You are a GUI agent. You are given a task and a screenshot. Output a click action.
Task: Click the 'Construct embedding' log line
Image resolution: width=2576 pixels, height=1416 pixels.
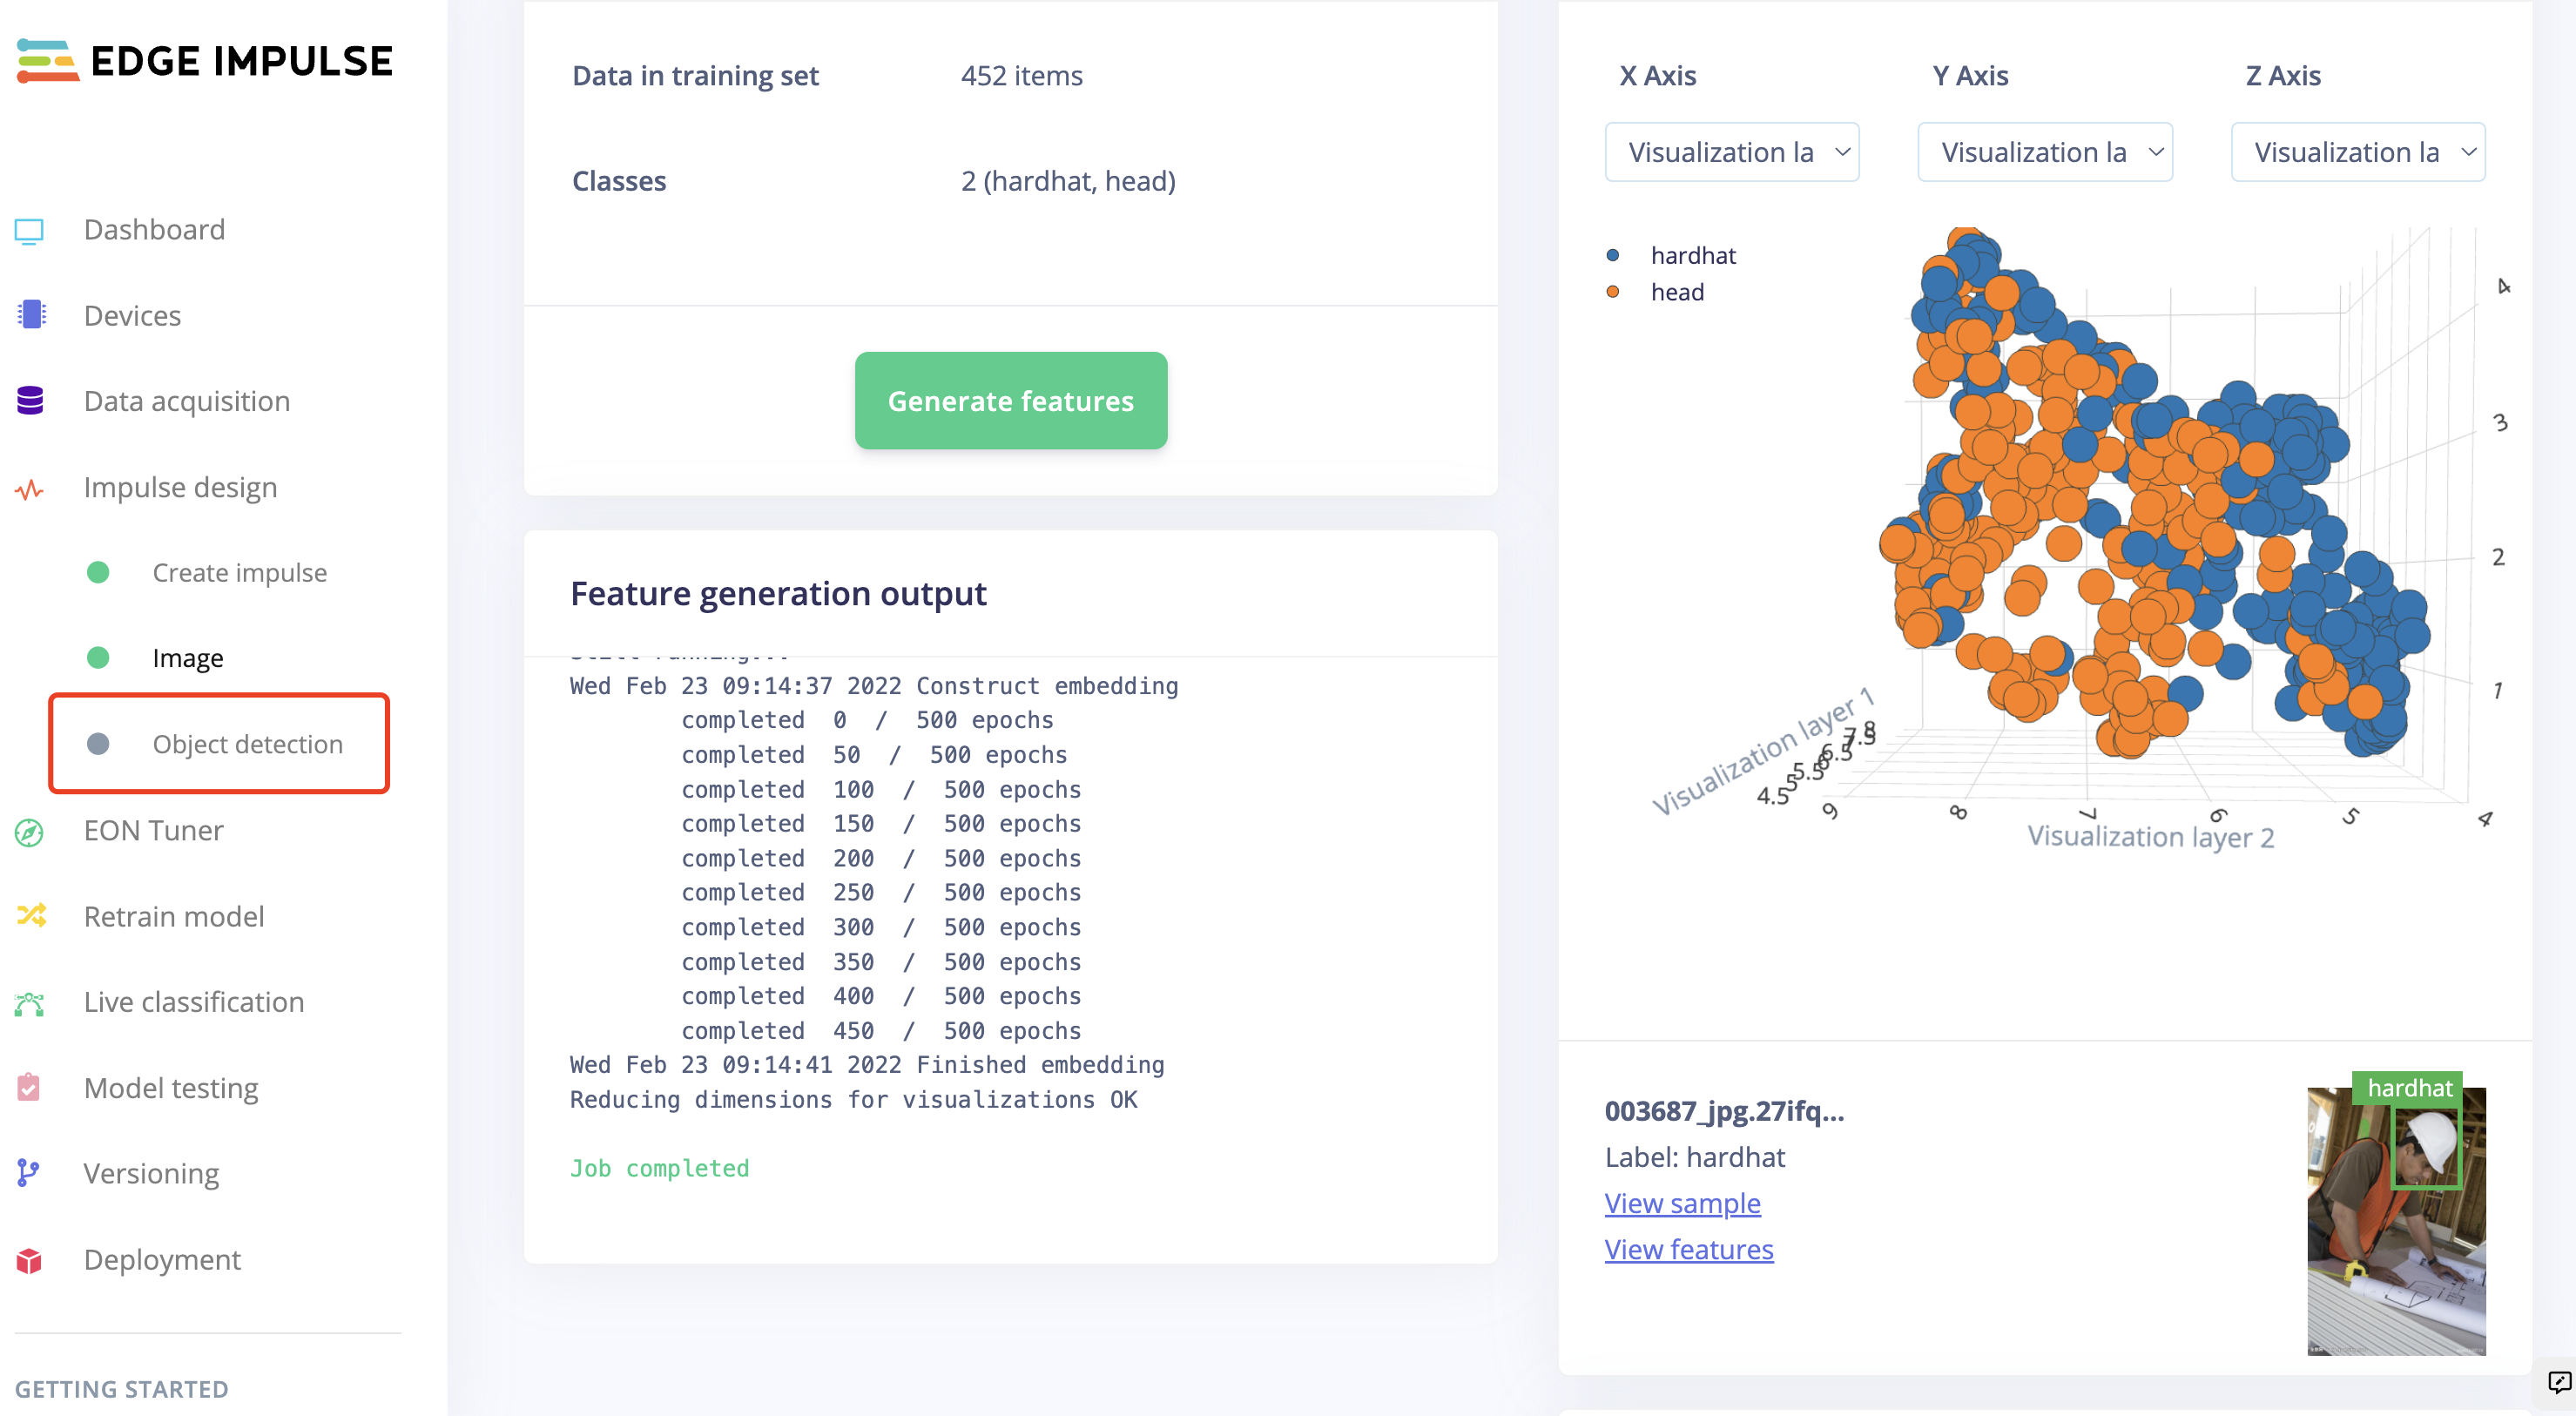[x=874, y=686]
